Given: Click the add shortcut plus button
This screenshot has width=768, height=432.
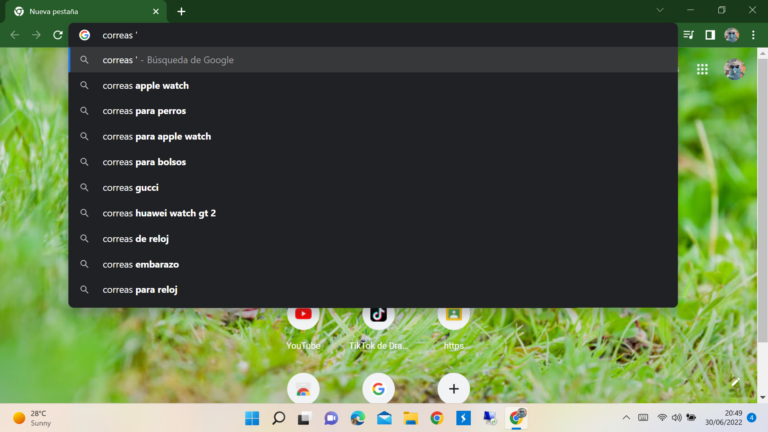Looking at the screenshot, I should [453, 388].
